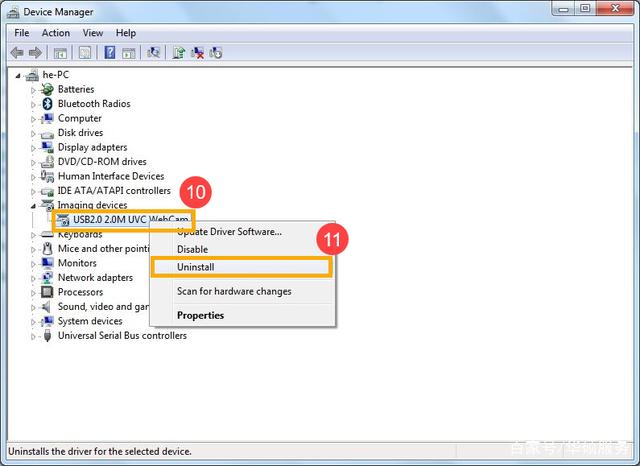Select the Computer tree label

80,118
